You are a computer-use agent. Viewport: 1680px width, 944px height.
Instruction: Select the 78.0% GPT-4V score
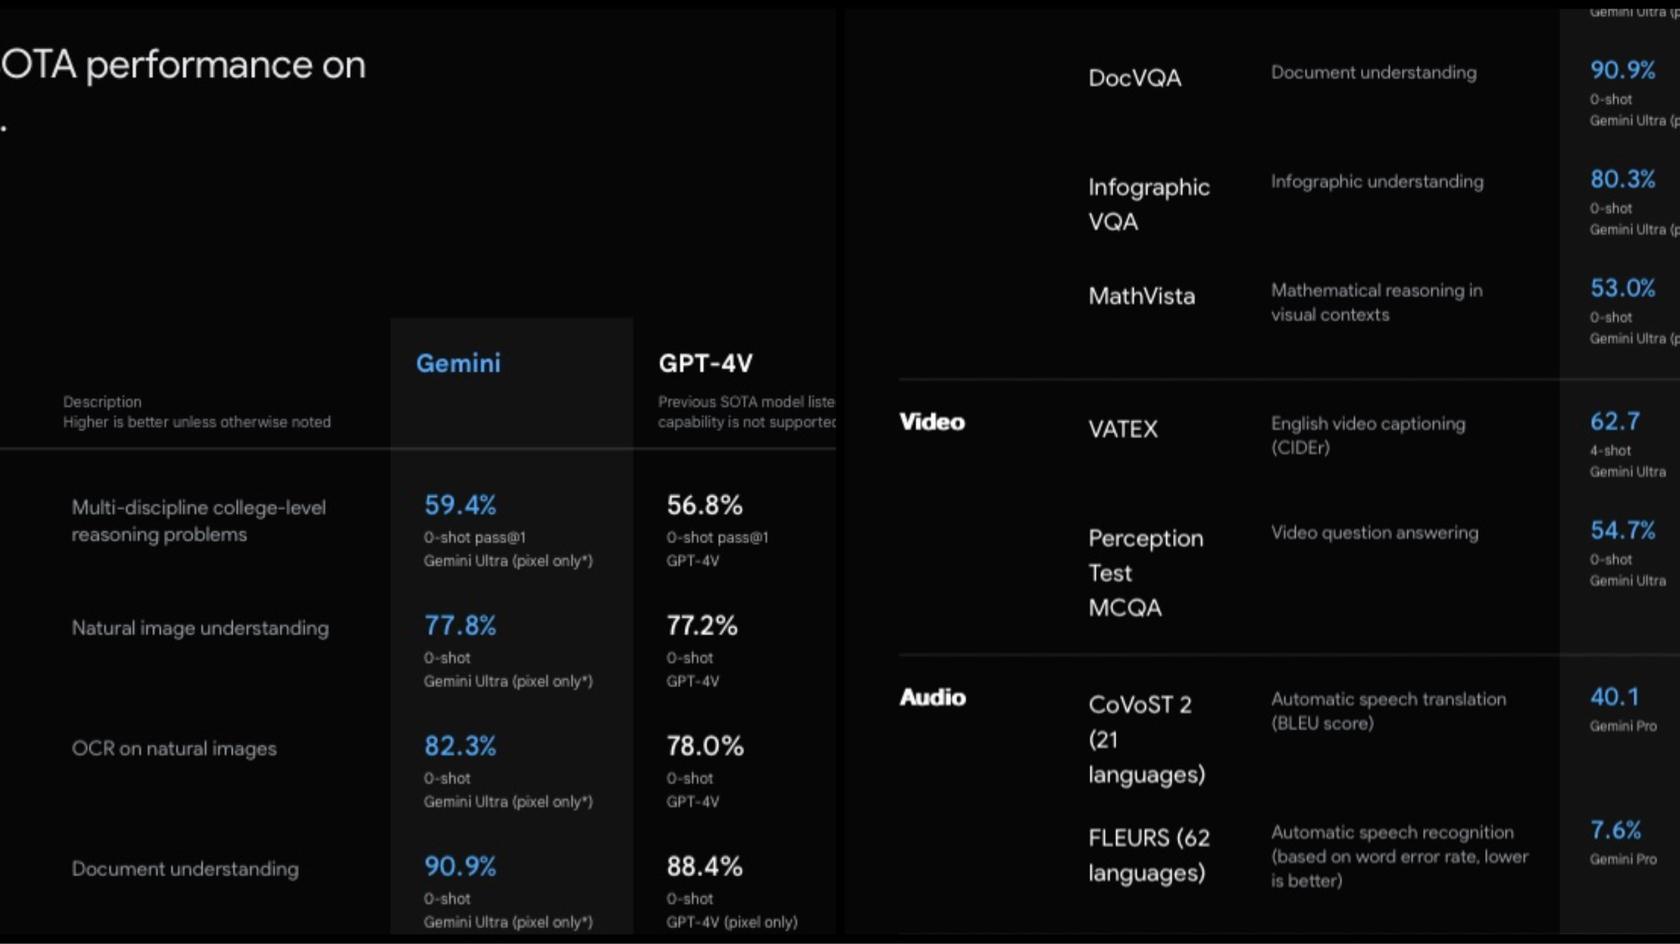pyautogui.click(x=705, y=746)
